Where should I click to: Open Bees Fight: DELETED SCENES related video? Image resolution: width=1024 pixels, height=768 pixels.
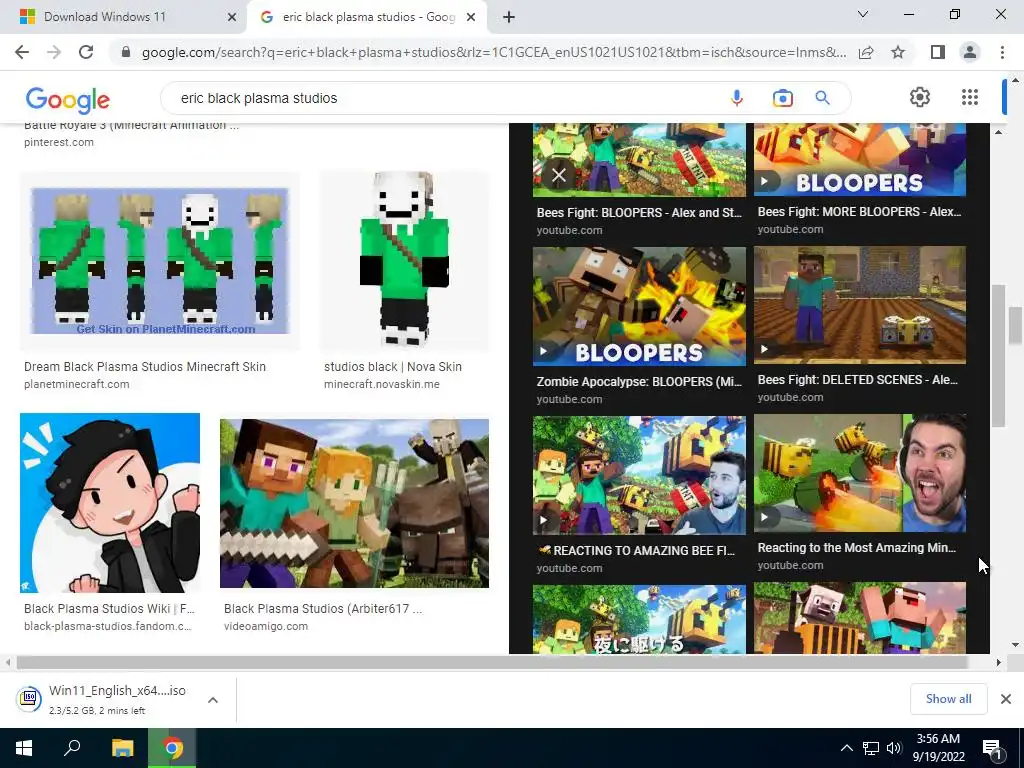pos(859,305)
